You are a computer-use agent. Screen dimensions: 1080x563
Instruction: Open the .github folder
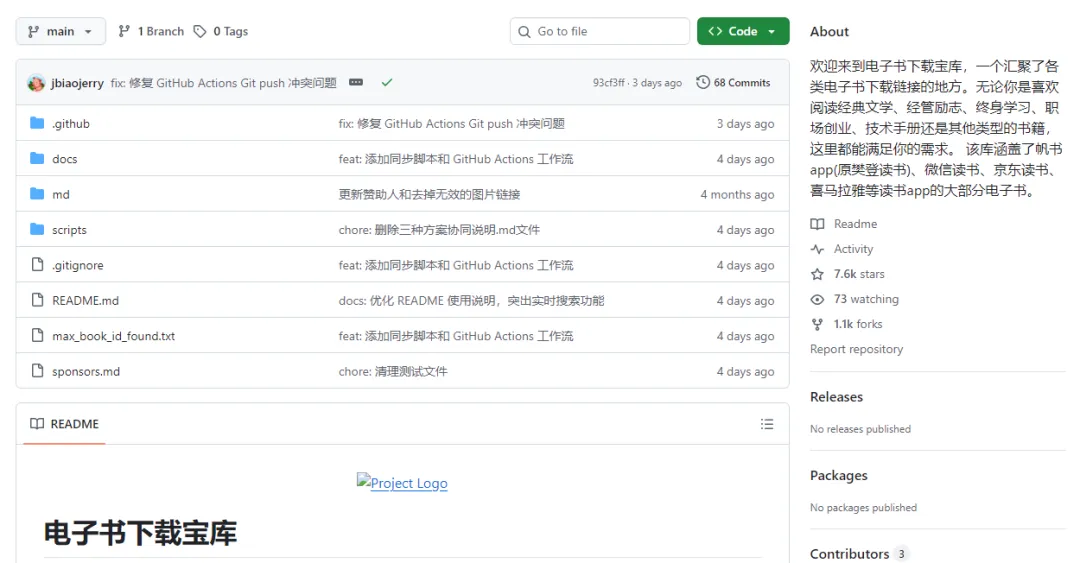point(71,123)
